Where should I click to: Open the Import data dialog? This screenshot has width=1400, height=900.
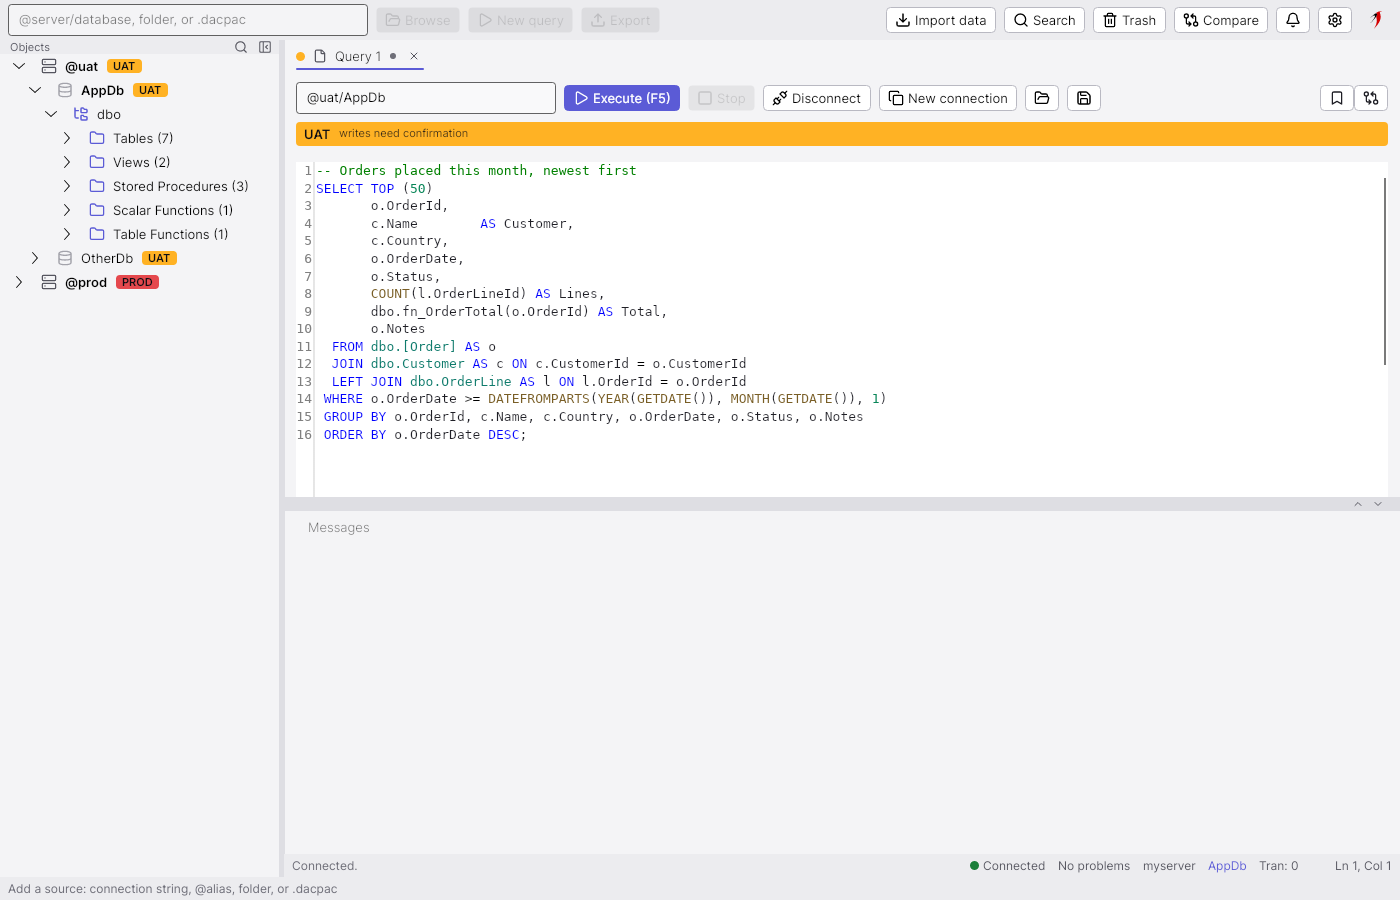pyautogui.click(x=941, y=20)
